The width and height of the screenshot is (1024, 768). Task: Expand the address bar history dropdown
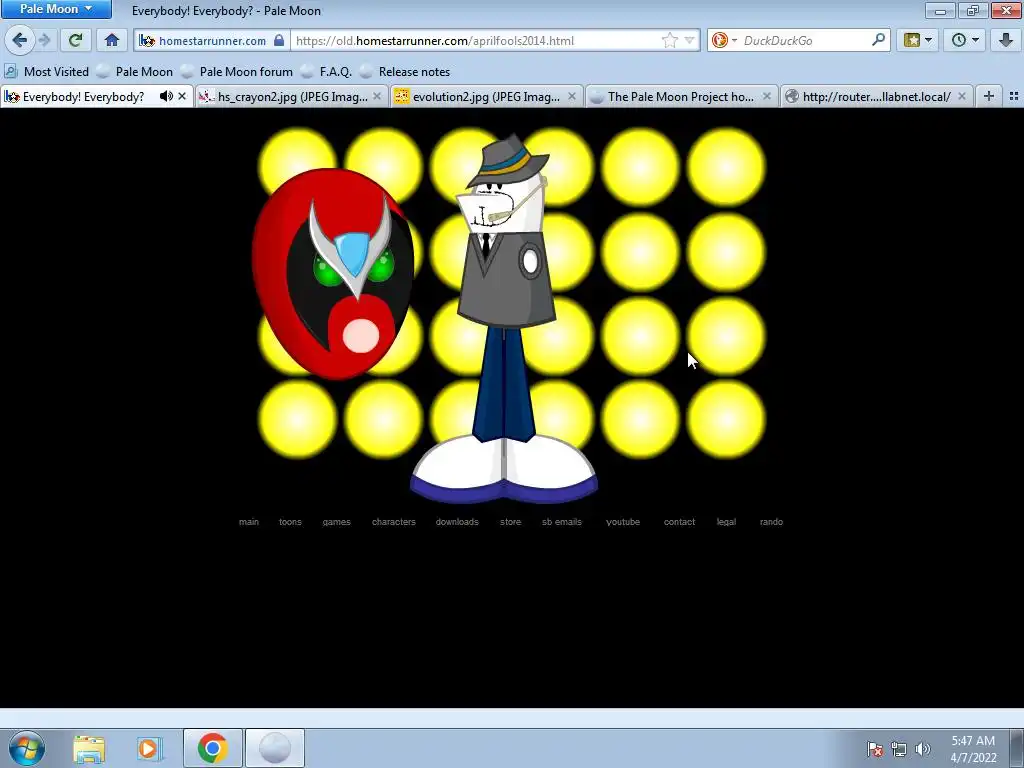689,40
